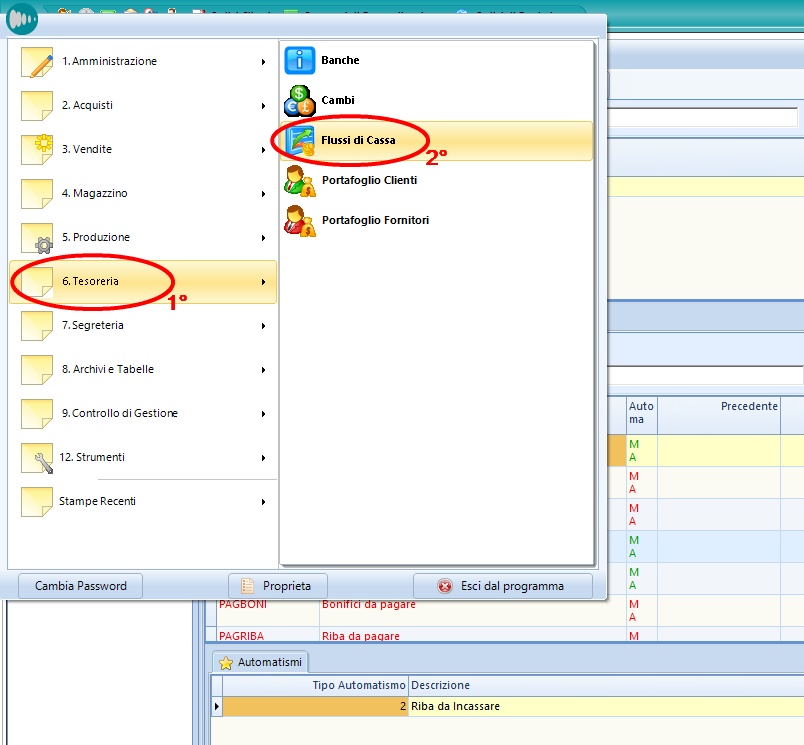Expand the 2. Acquisti submenu arrow
804x745 pixels.
pos(264,106)
